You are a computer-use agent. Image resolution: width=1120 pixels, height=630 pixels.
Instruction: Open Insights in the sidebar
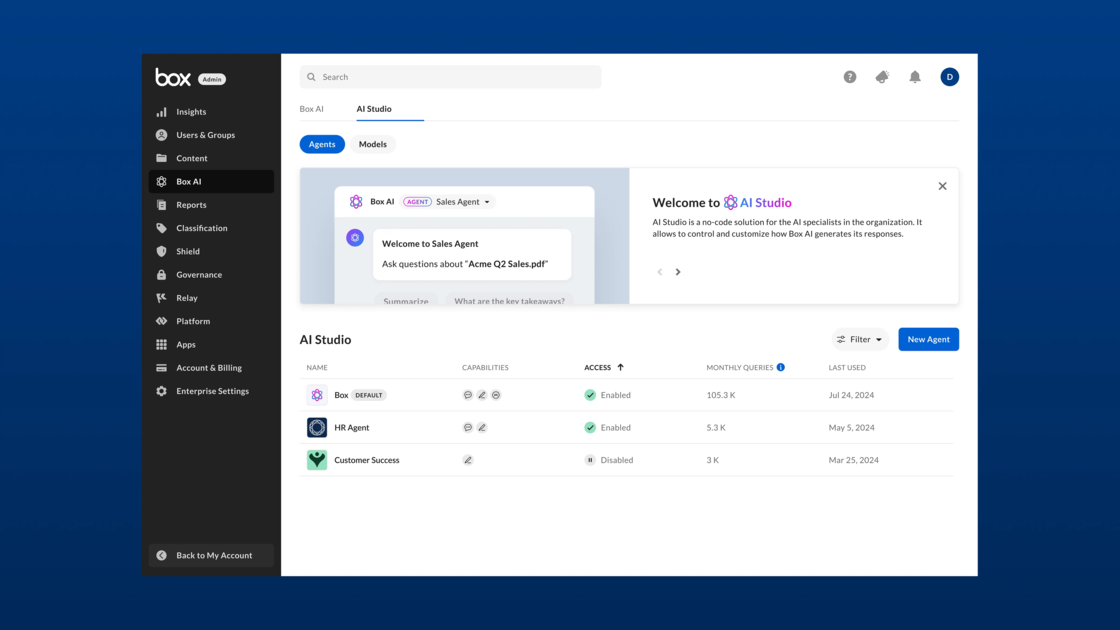click(x=211, y=111)
